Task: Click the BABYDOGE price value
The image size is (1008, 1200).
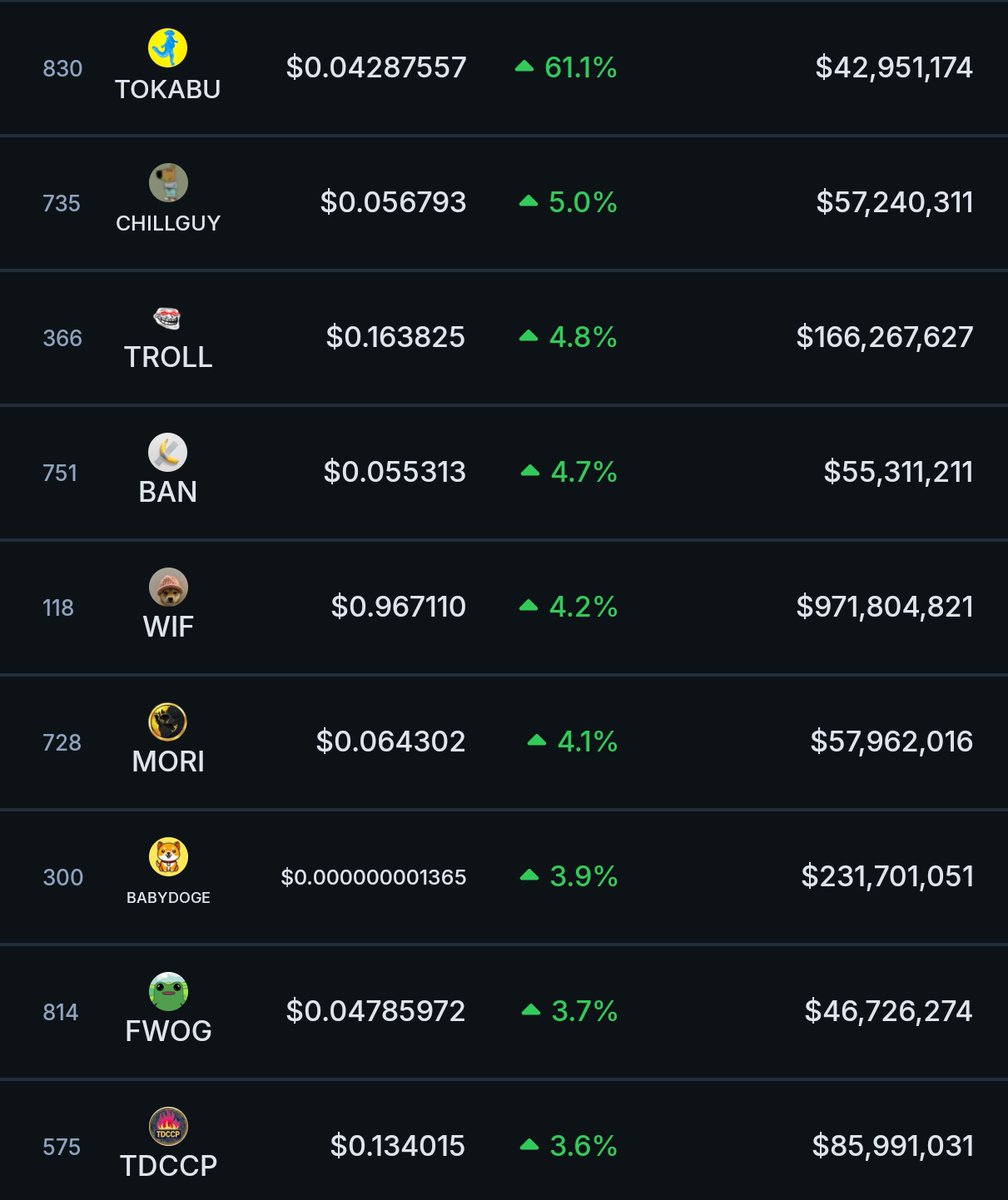Action: tap(373, 877)
